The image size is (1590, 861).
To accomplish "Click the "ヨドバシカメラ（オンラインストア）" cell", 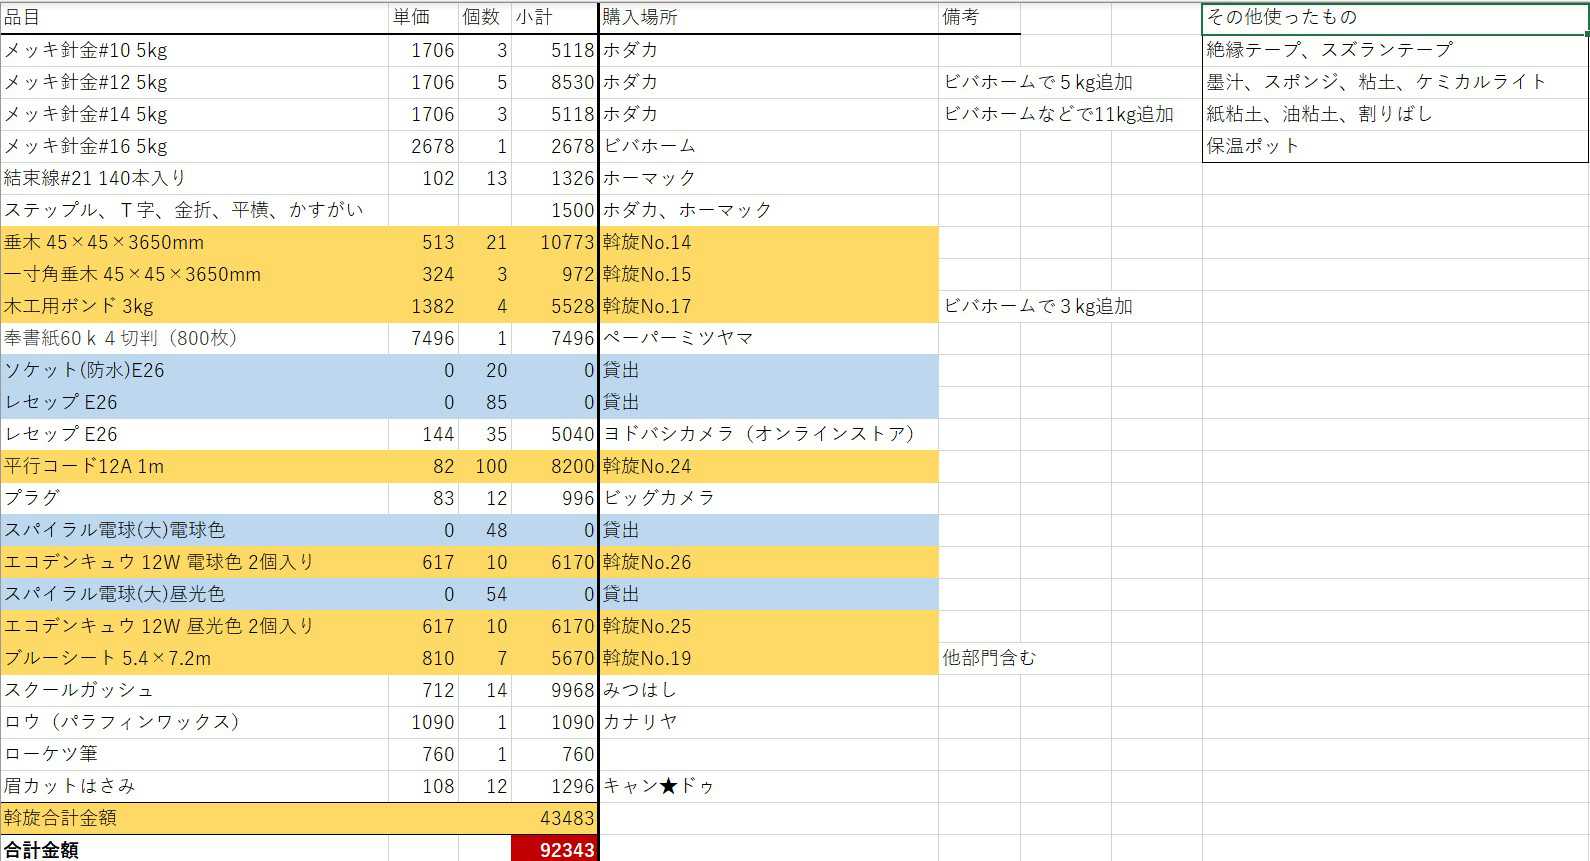I will coord(768,434).
